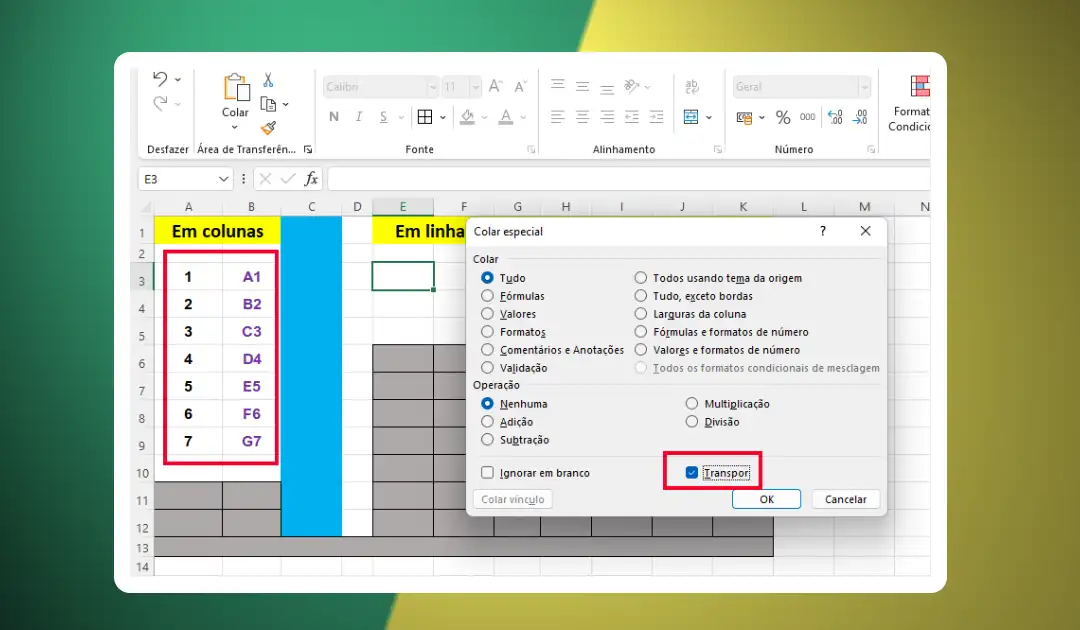Image resolution: width=1080 pixels, height=630 pixels.
Task: Open the Borders dropdown arrow
Action: point(442,118)
